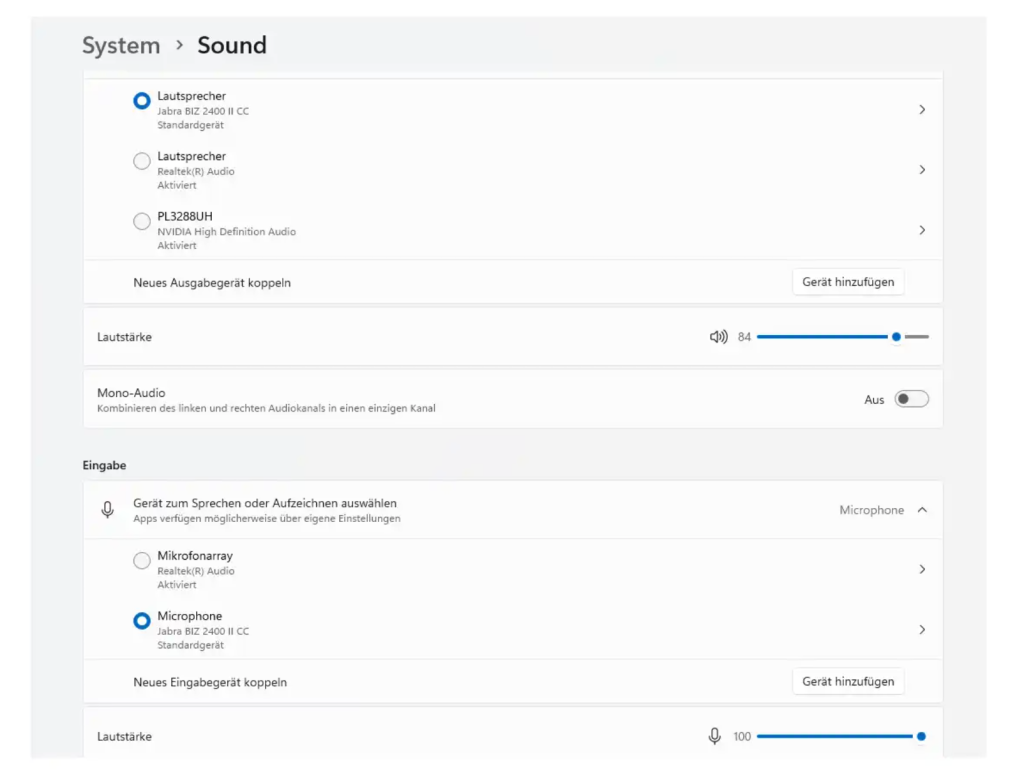Select the Realtek Lautsprecher radio button
1024x776 pixels.
point(141,160)
